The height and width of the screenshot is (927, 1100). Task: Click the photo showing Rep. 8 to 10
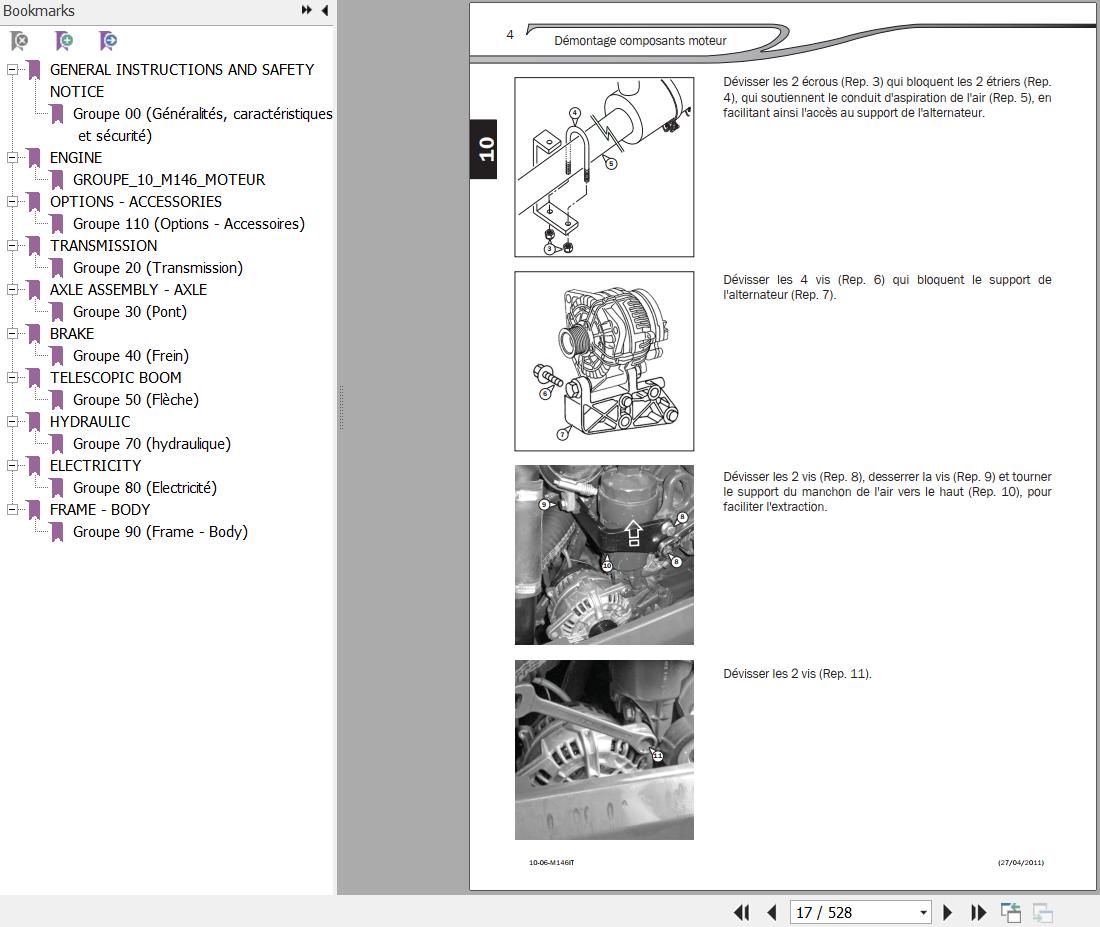point(604,555)
